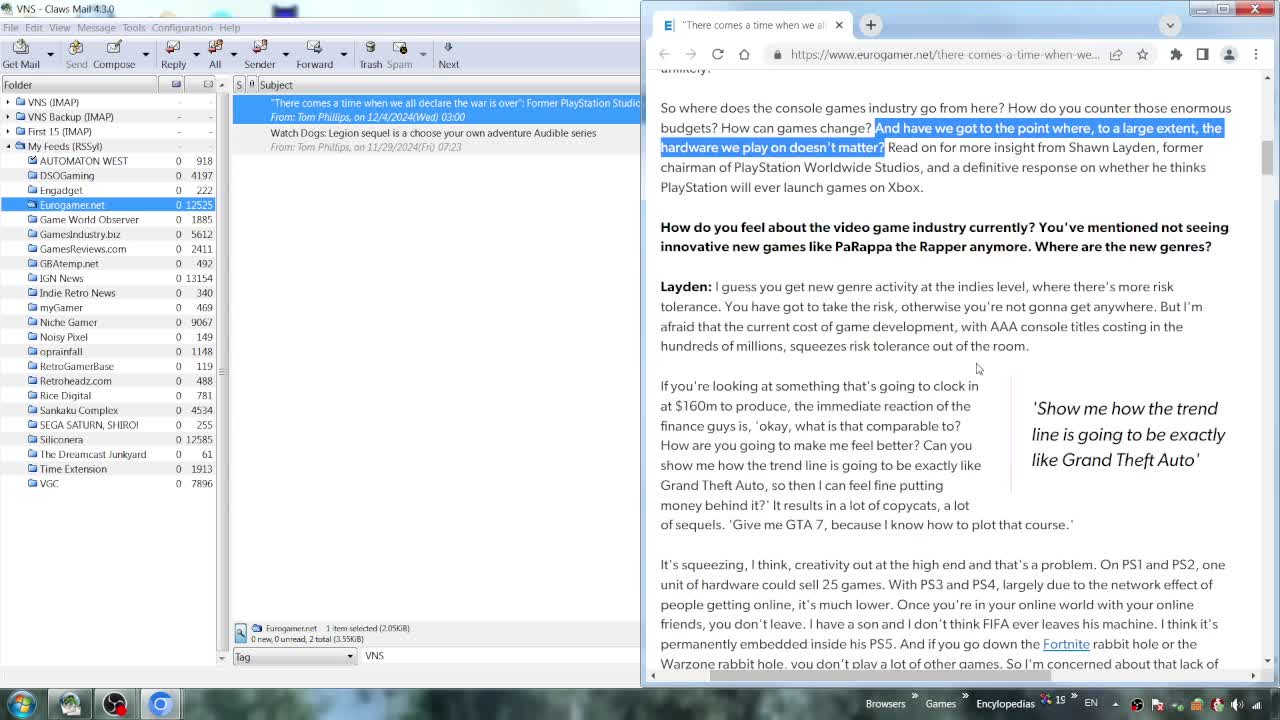Open the Tools menu
1280x720 pixels.
[134, 27]
